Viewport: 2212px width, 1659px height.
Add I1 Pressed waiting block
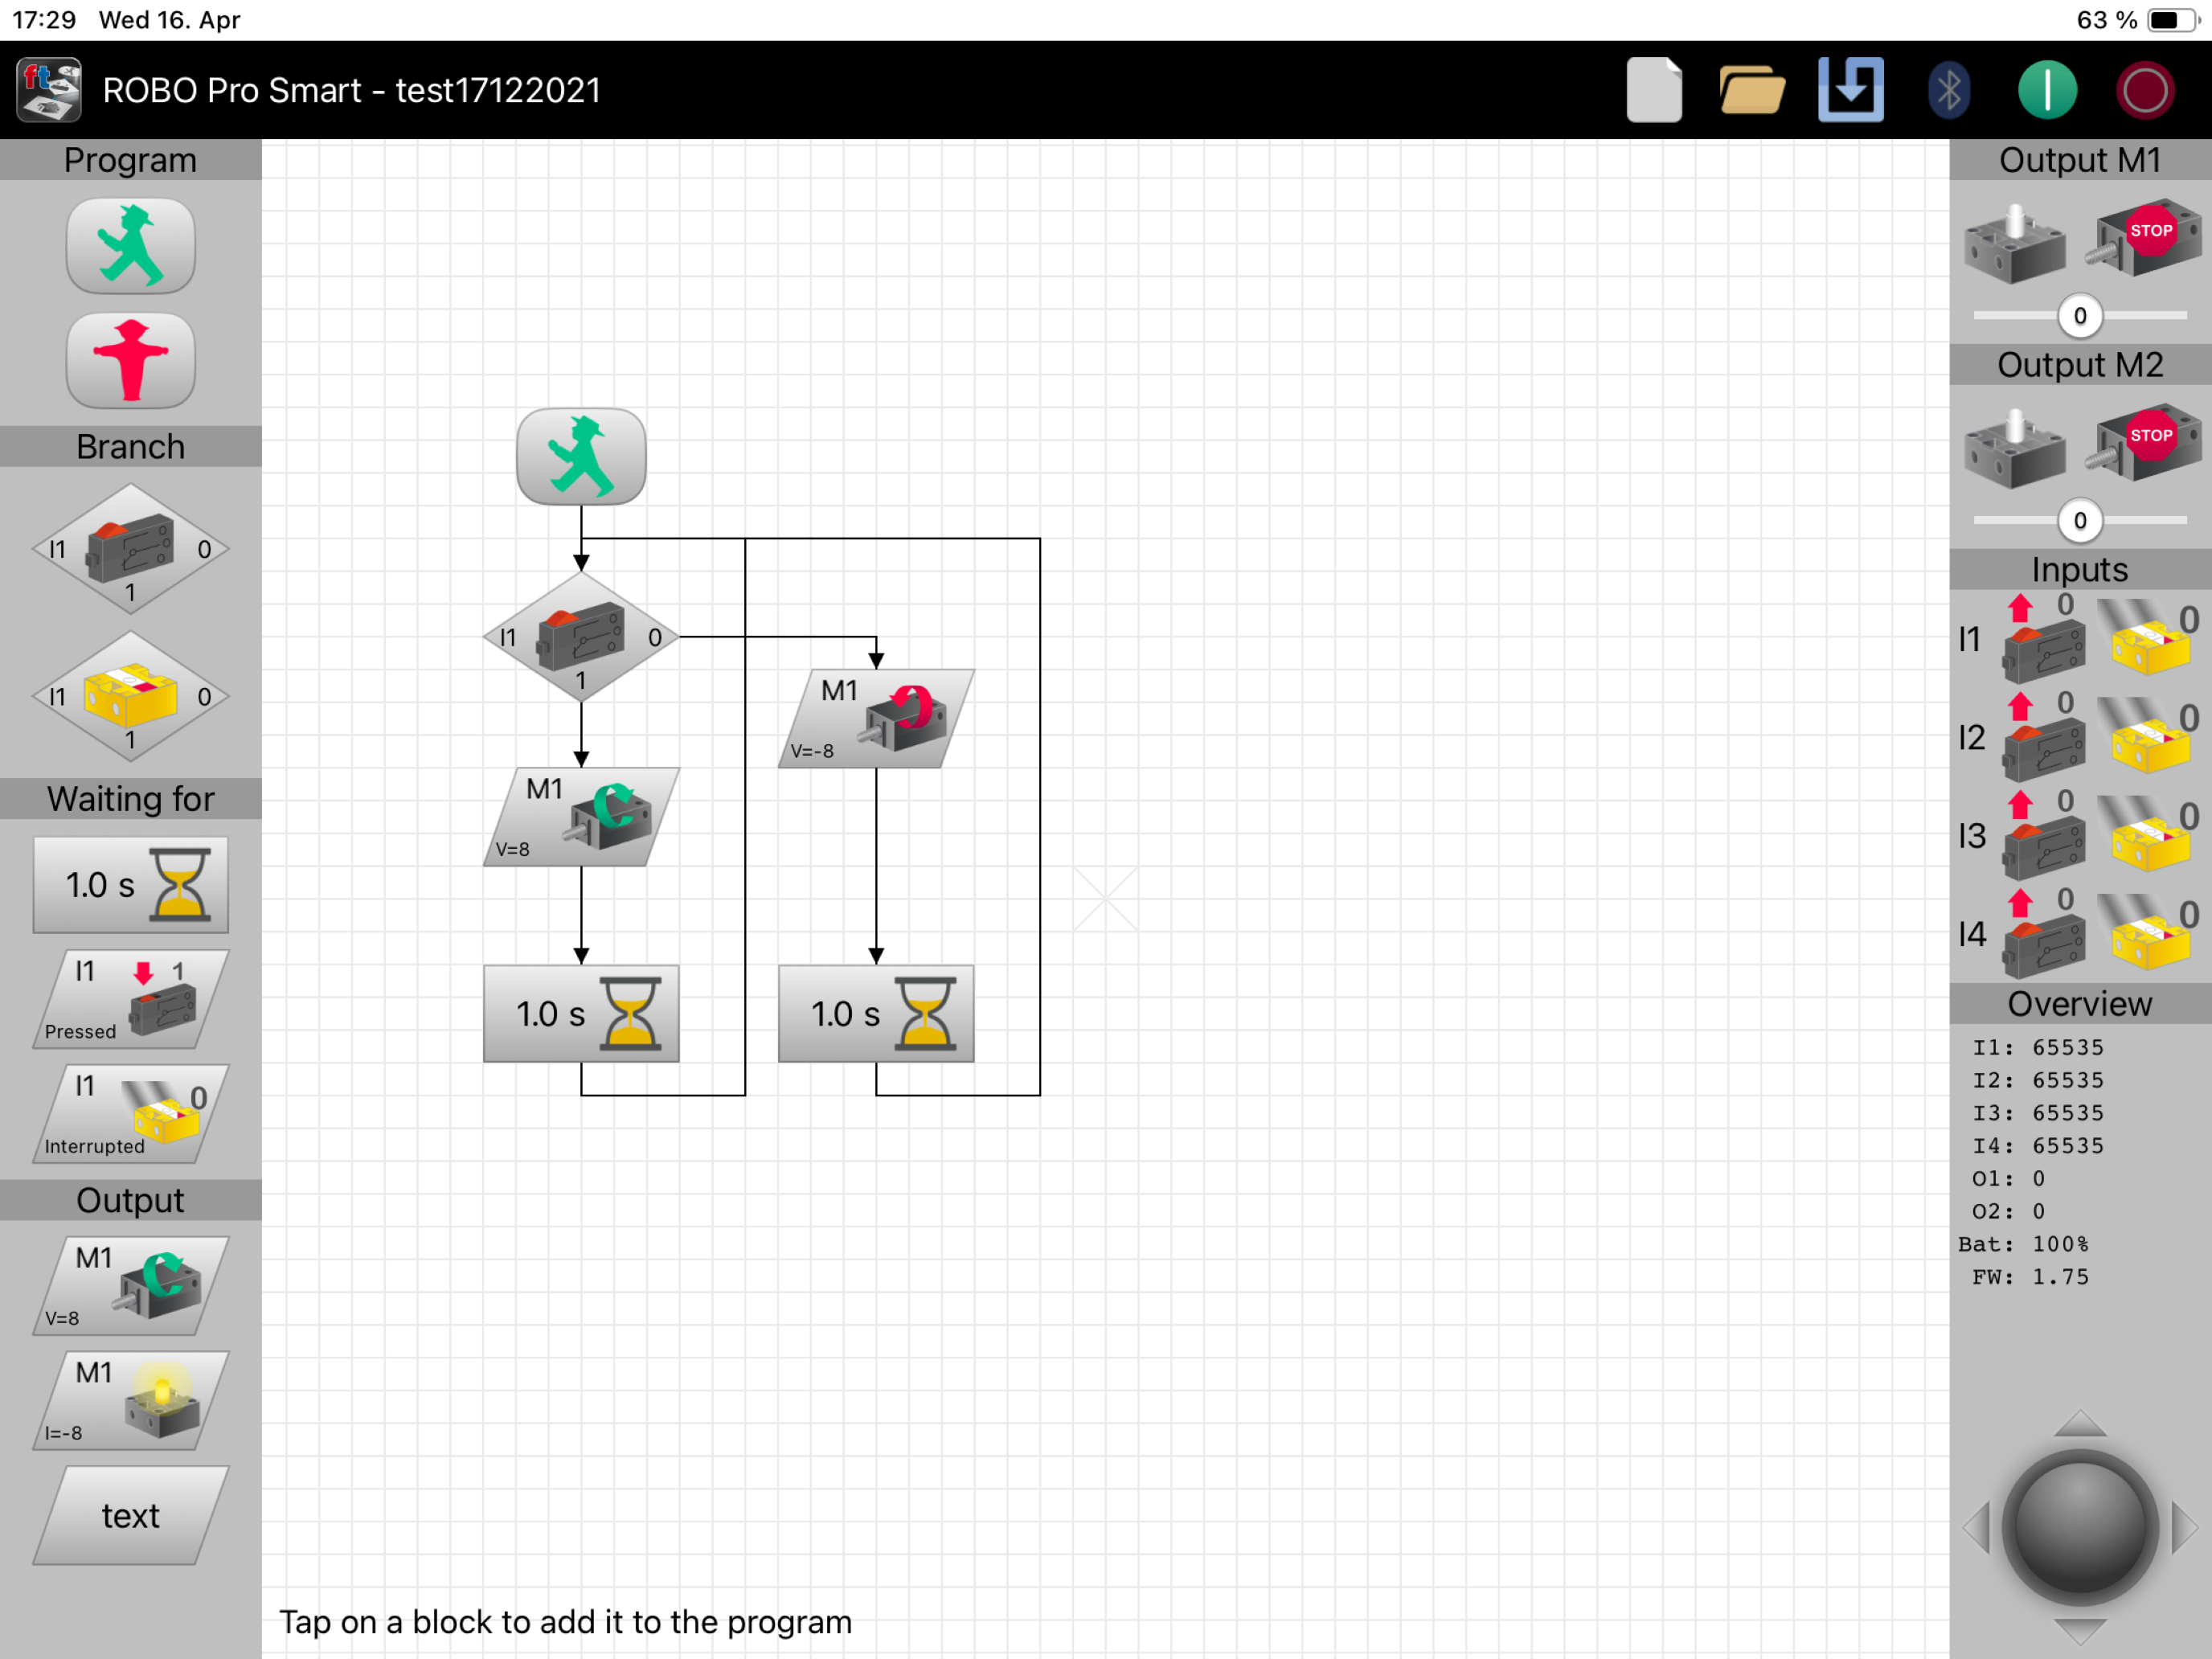point(131,999)
